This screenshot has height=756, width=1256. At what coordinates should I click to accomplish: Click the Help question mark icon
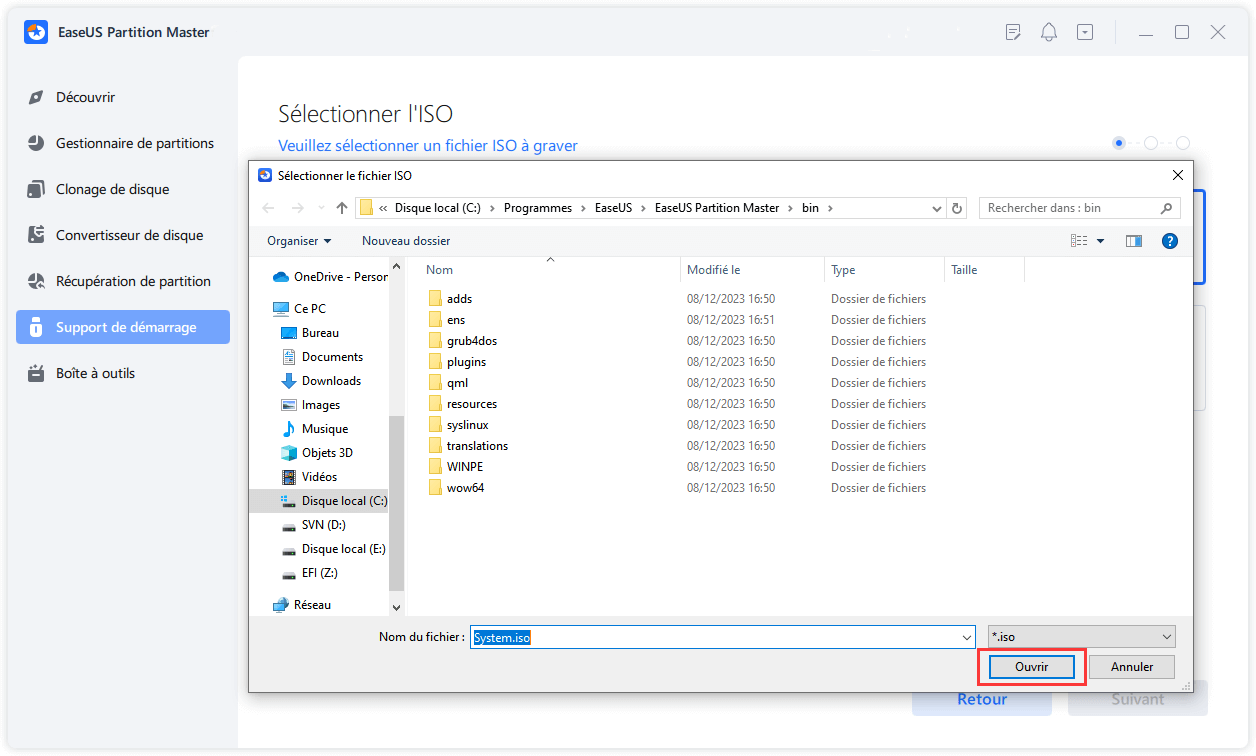click(x=1169, y=241)
